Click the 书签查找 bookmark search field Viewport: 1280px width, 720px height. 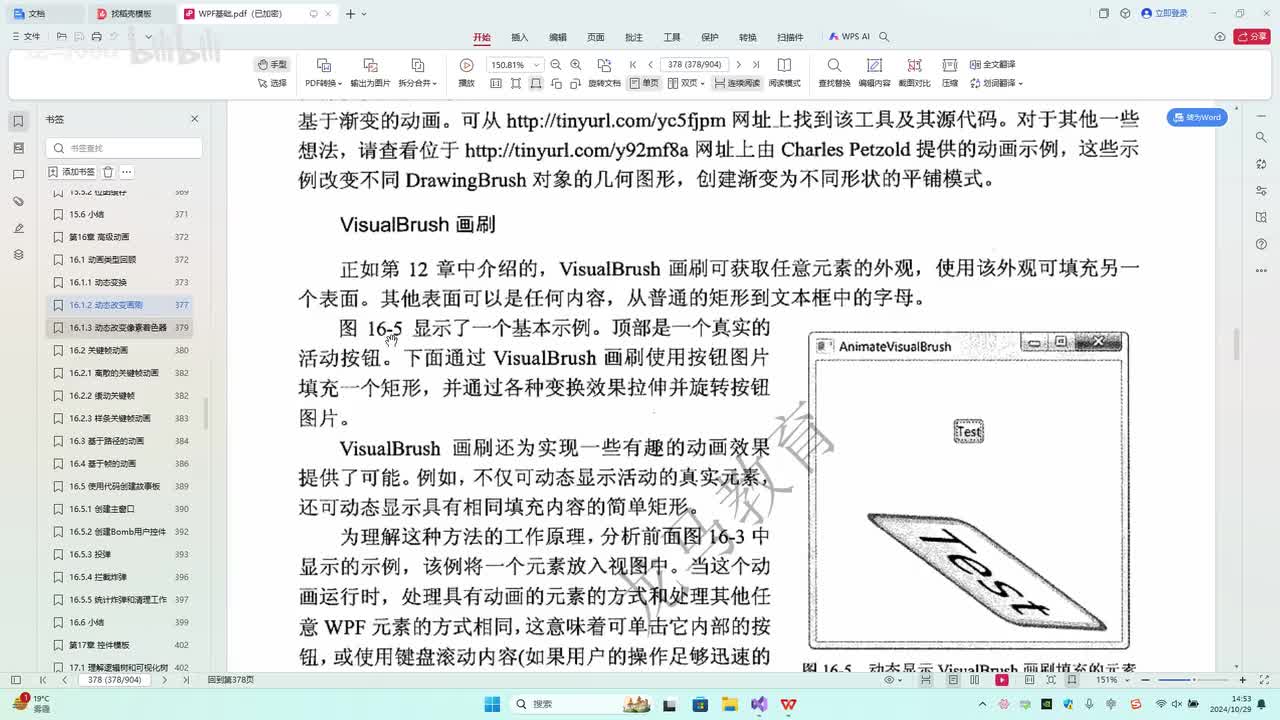click(x=124, y=148)
